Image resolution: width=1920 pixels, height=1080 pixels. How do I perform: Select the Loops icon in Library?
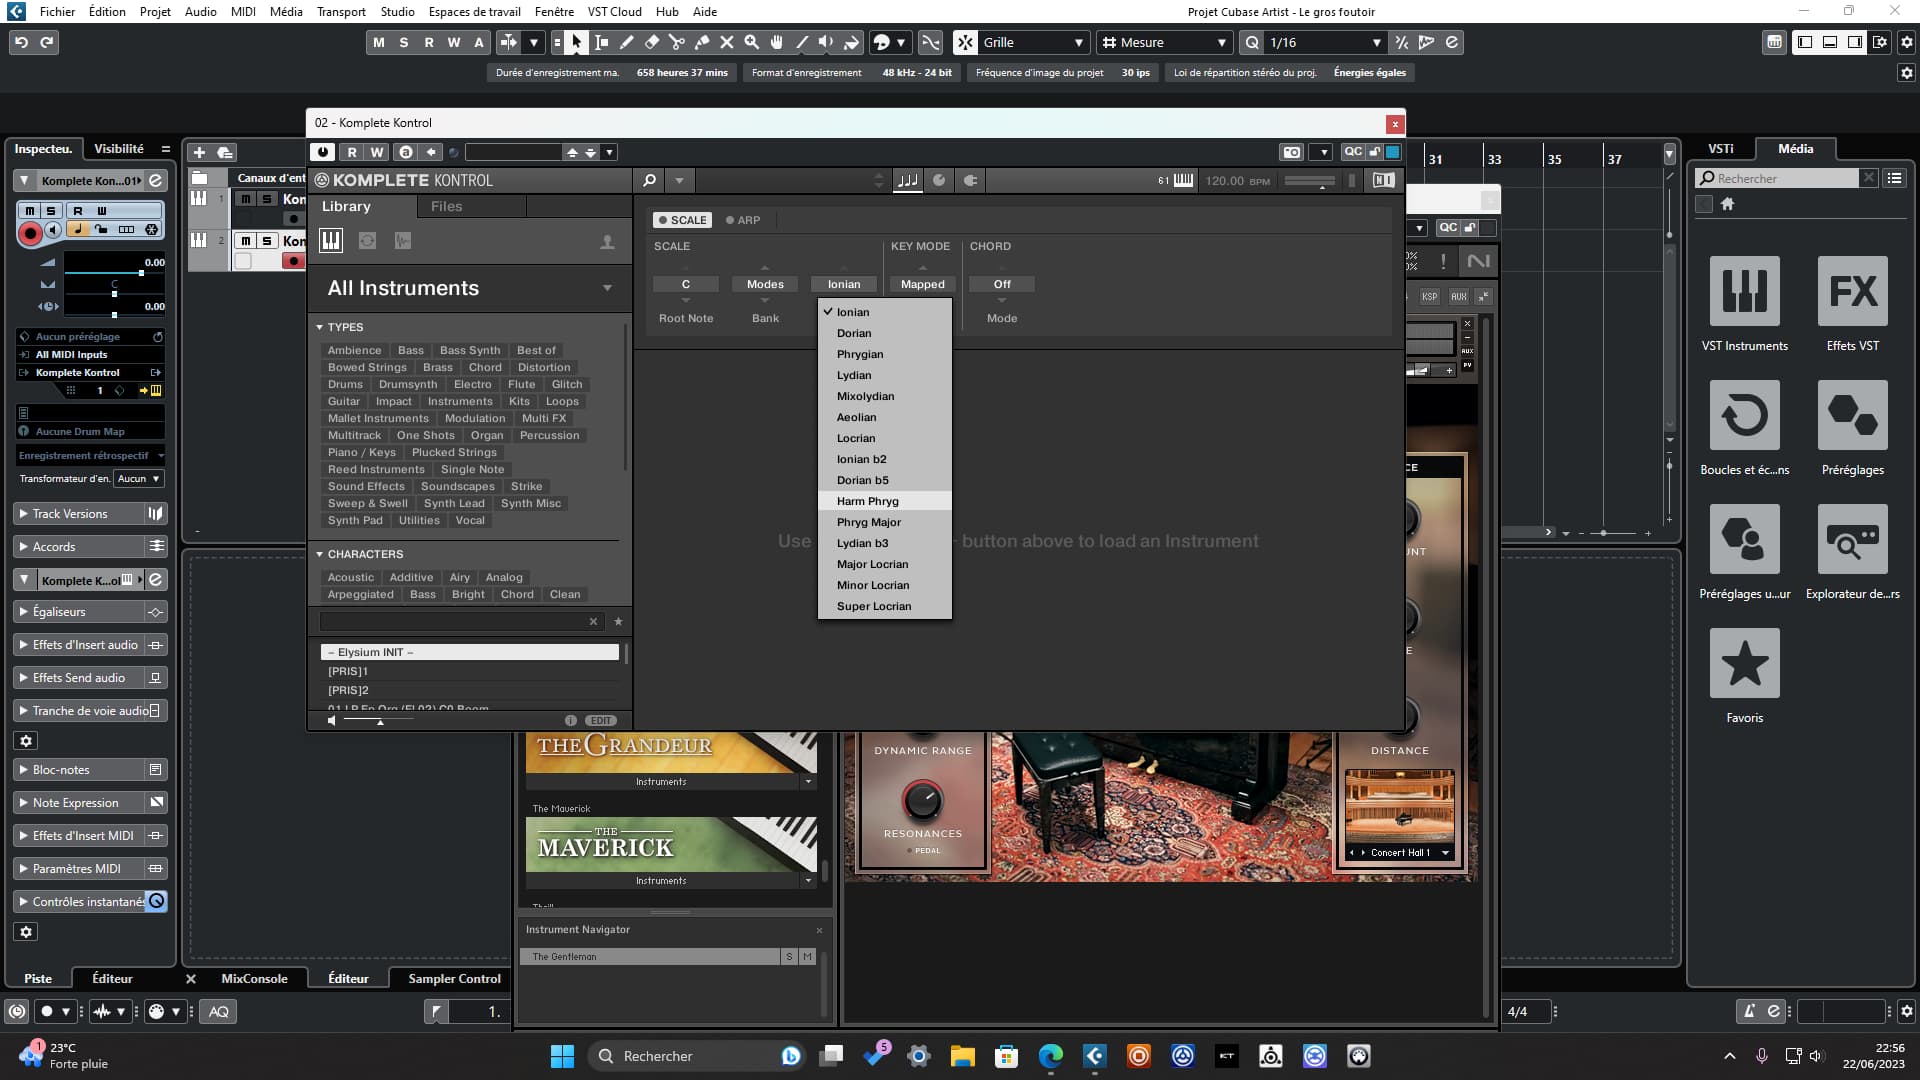click(x=367, y=240)
